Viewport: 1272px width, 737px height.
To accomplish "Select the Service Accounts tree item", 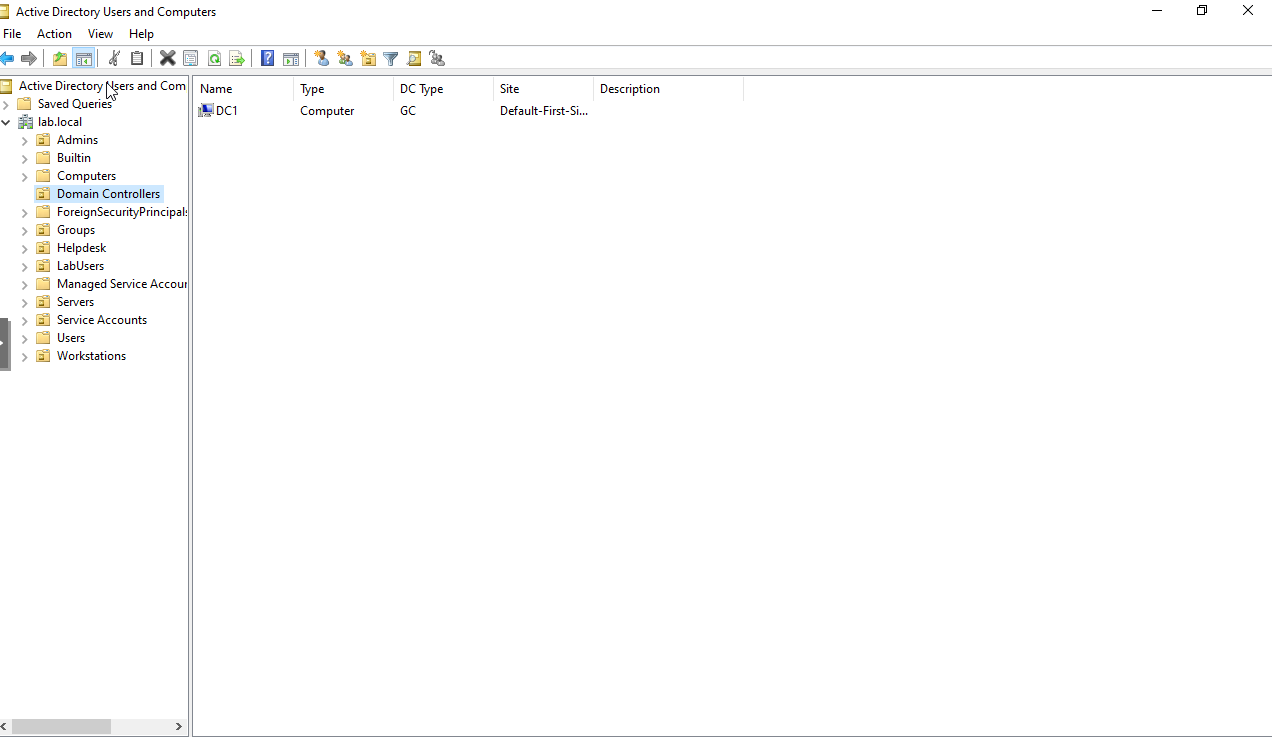I will tap(102, 320).
